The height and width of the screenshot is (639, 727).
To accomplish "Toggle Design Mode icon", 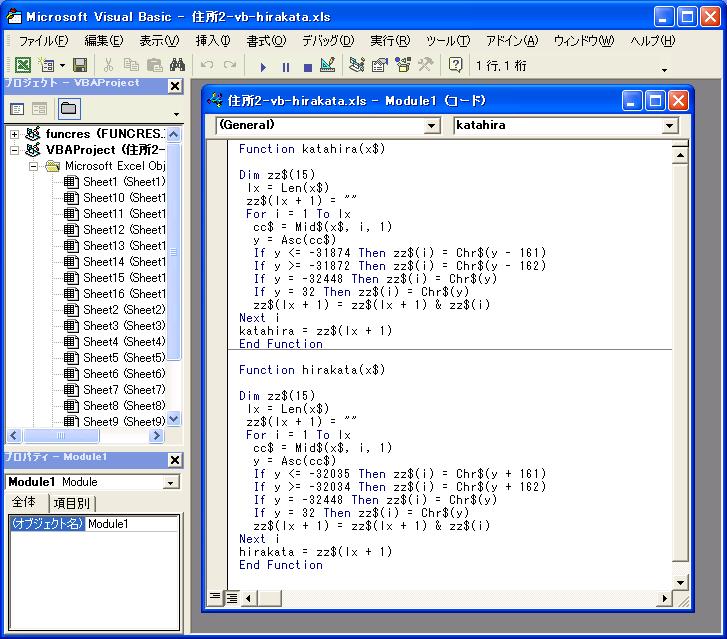I will tap(328, 65).
